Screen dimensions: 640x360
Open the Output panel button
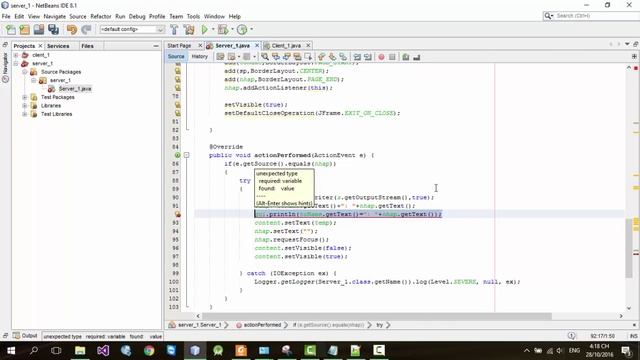coord(25,336)
